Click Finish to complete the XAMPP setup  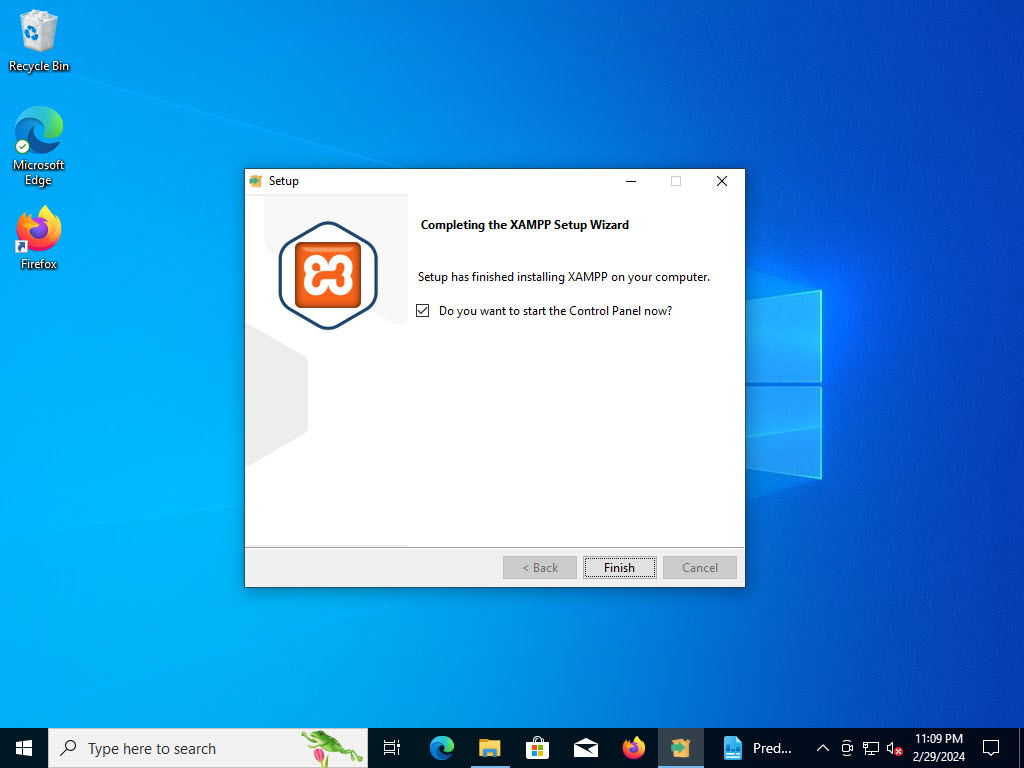pos(619,567)
